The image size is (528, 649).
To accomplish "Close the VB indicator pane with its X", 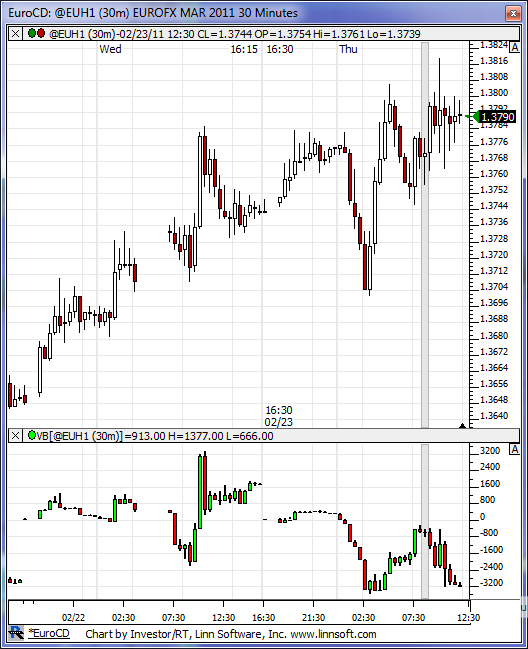I will tap(15, 435).
